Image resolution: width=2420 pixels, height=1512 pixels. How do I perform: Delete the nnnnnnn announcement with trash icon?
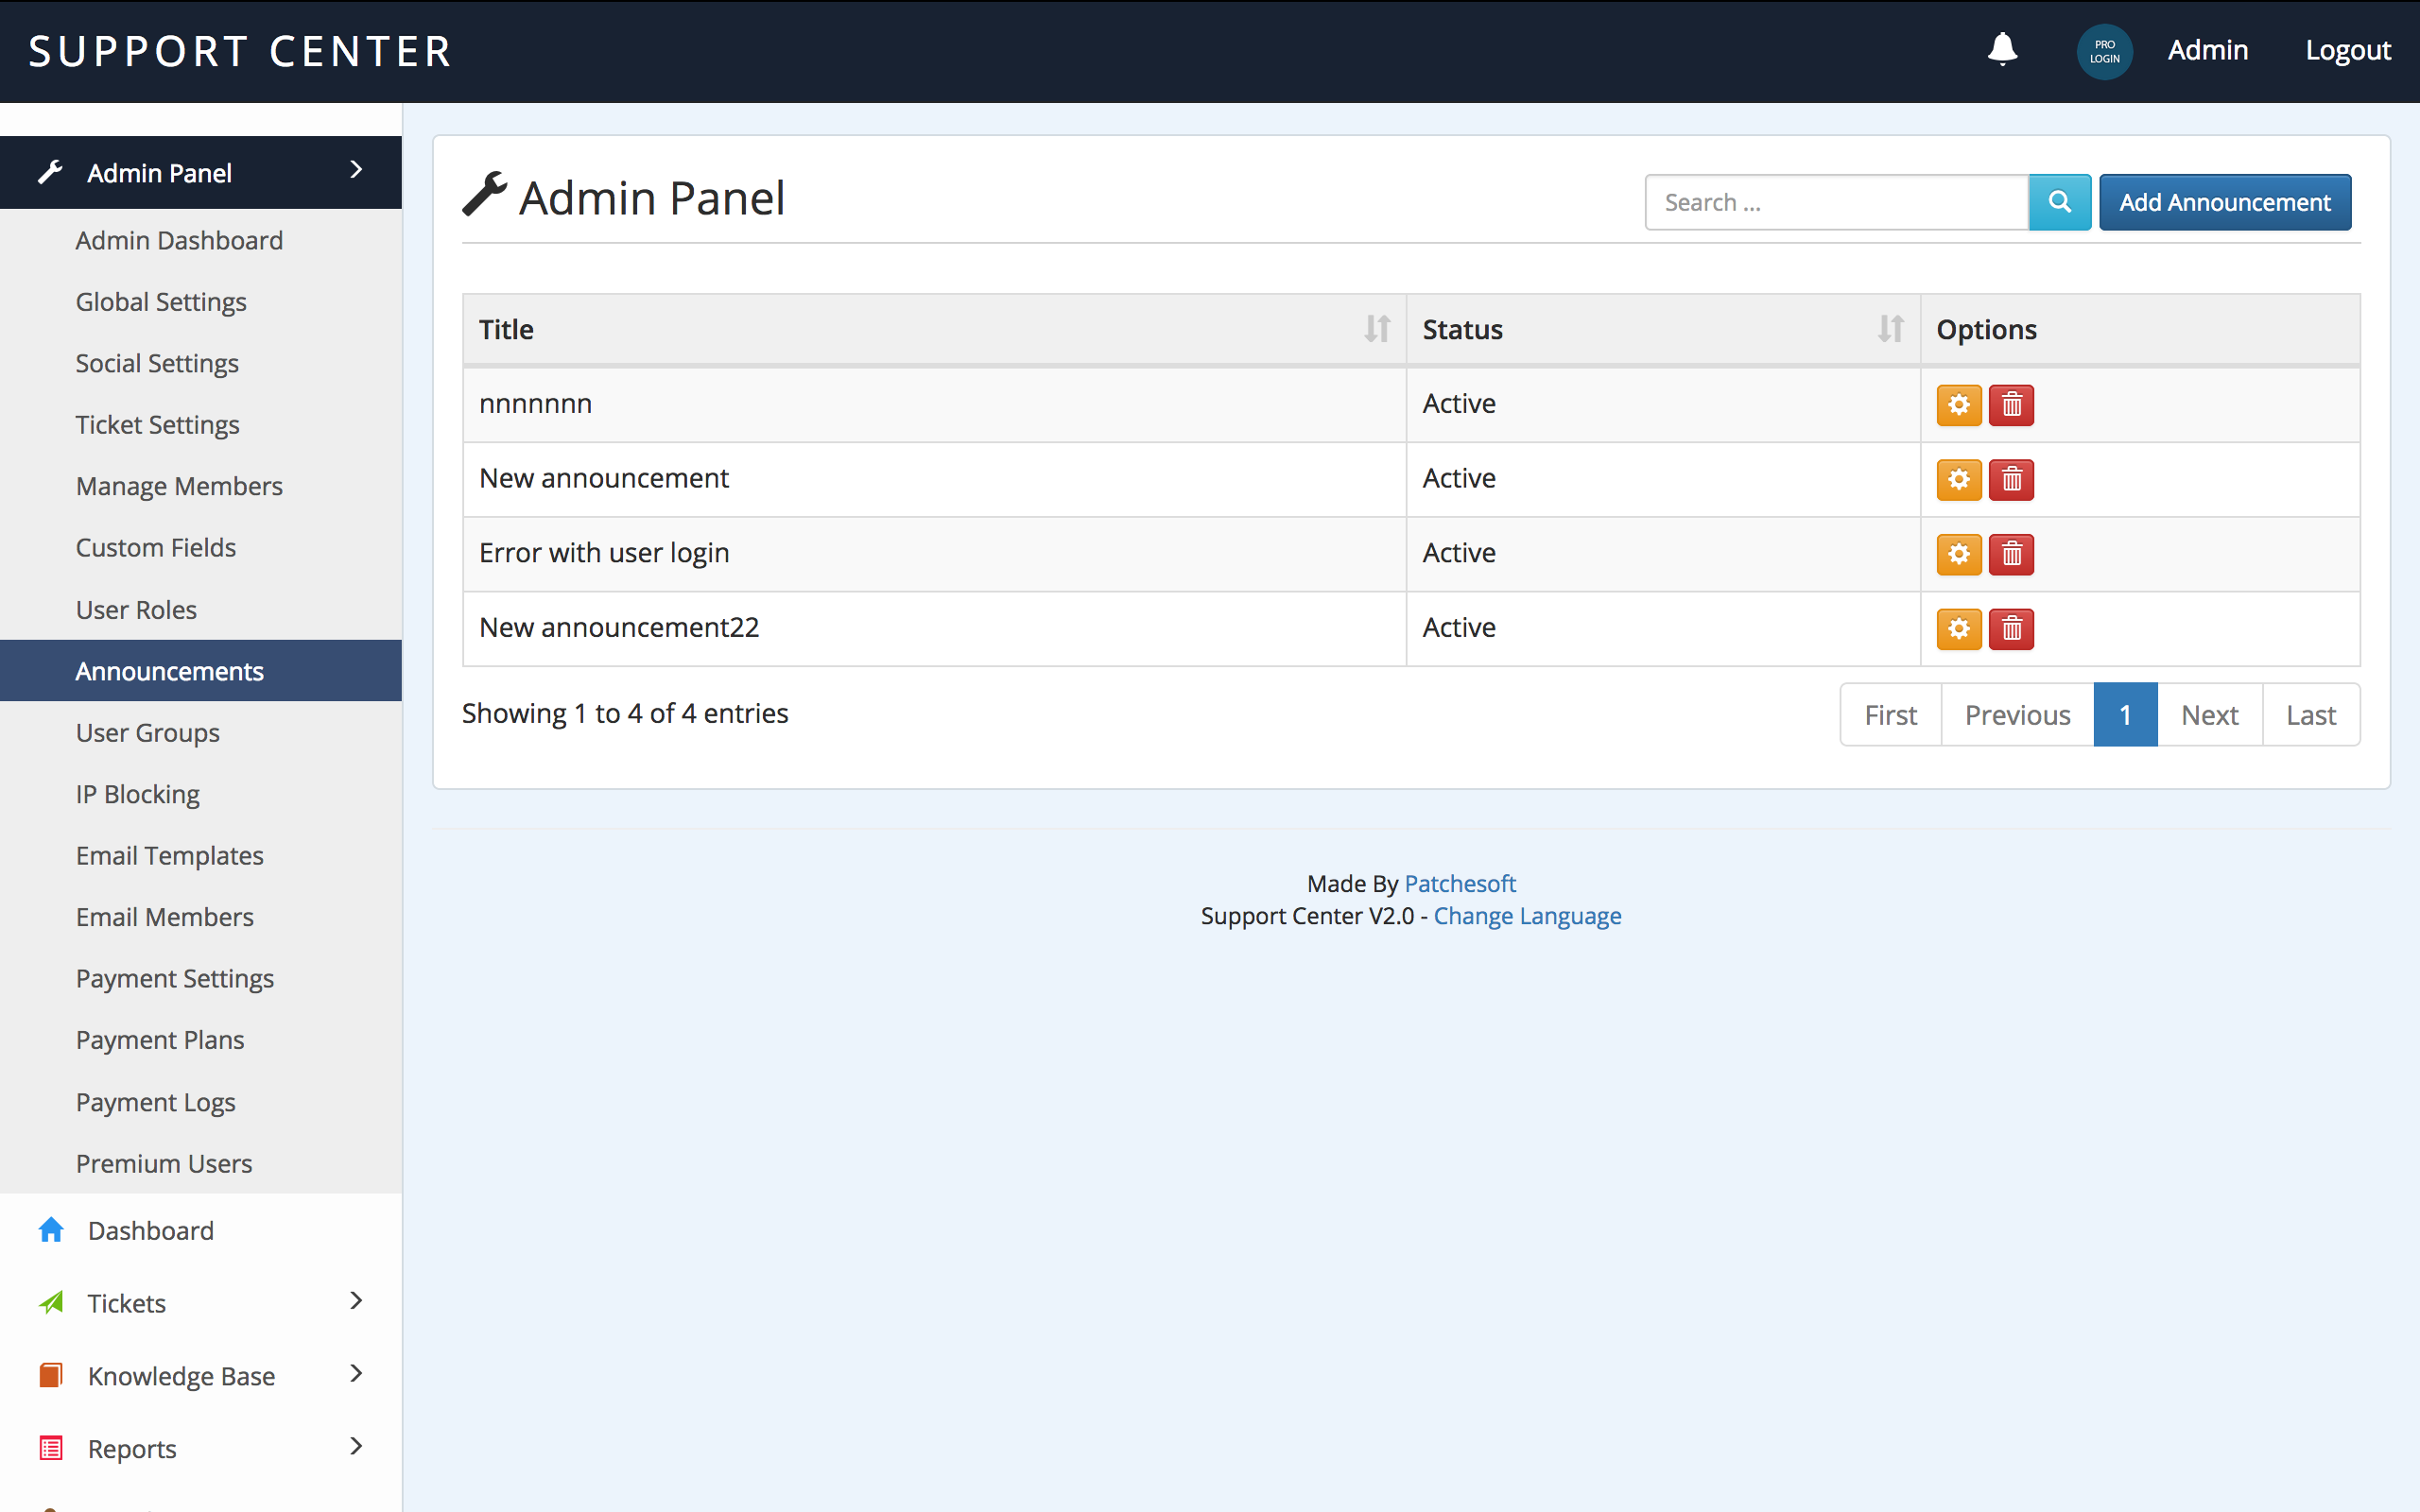click(2011, 405)
